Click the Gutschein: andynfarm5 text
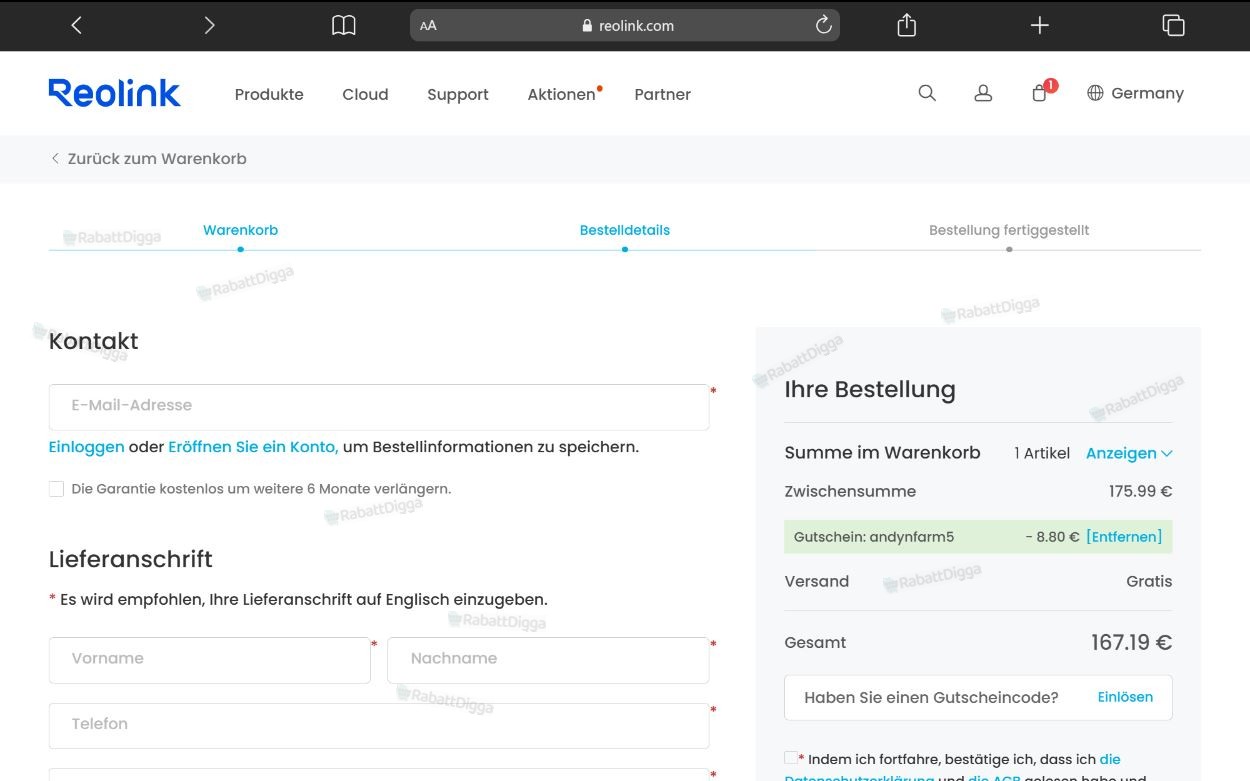The height and width of the screenshot is (781, 1250). 874,537
